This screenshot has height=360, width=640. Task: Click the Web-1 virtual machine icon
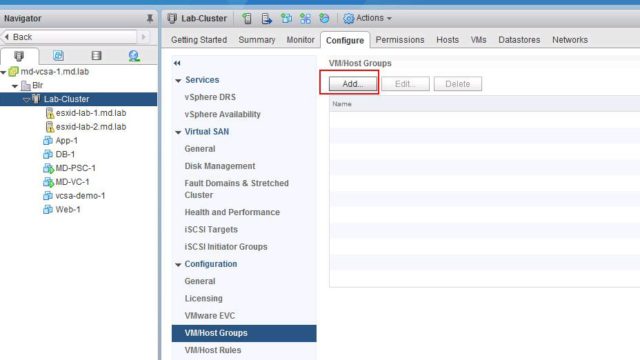(x=48, y=210)
